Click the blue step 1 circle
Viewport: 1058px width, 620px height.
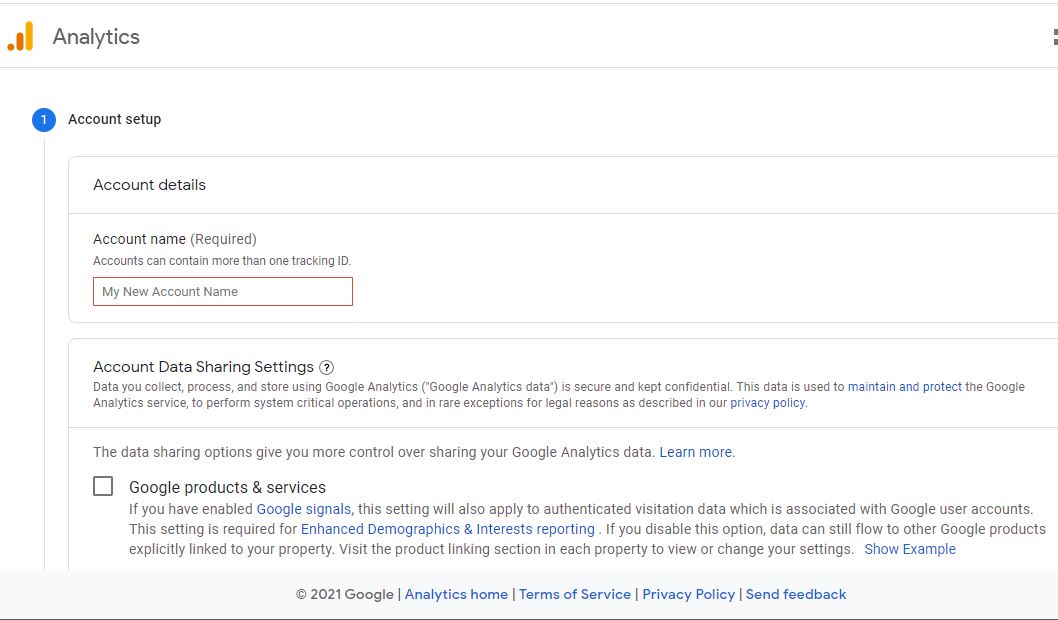44,120
